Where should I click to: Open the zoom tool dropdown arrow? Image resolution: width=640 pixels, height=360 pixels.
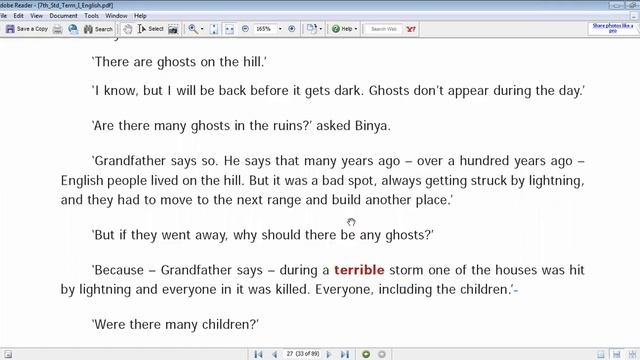[202, 29]
